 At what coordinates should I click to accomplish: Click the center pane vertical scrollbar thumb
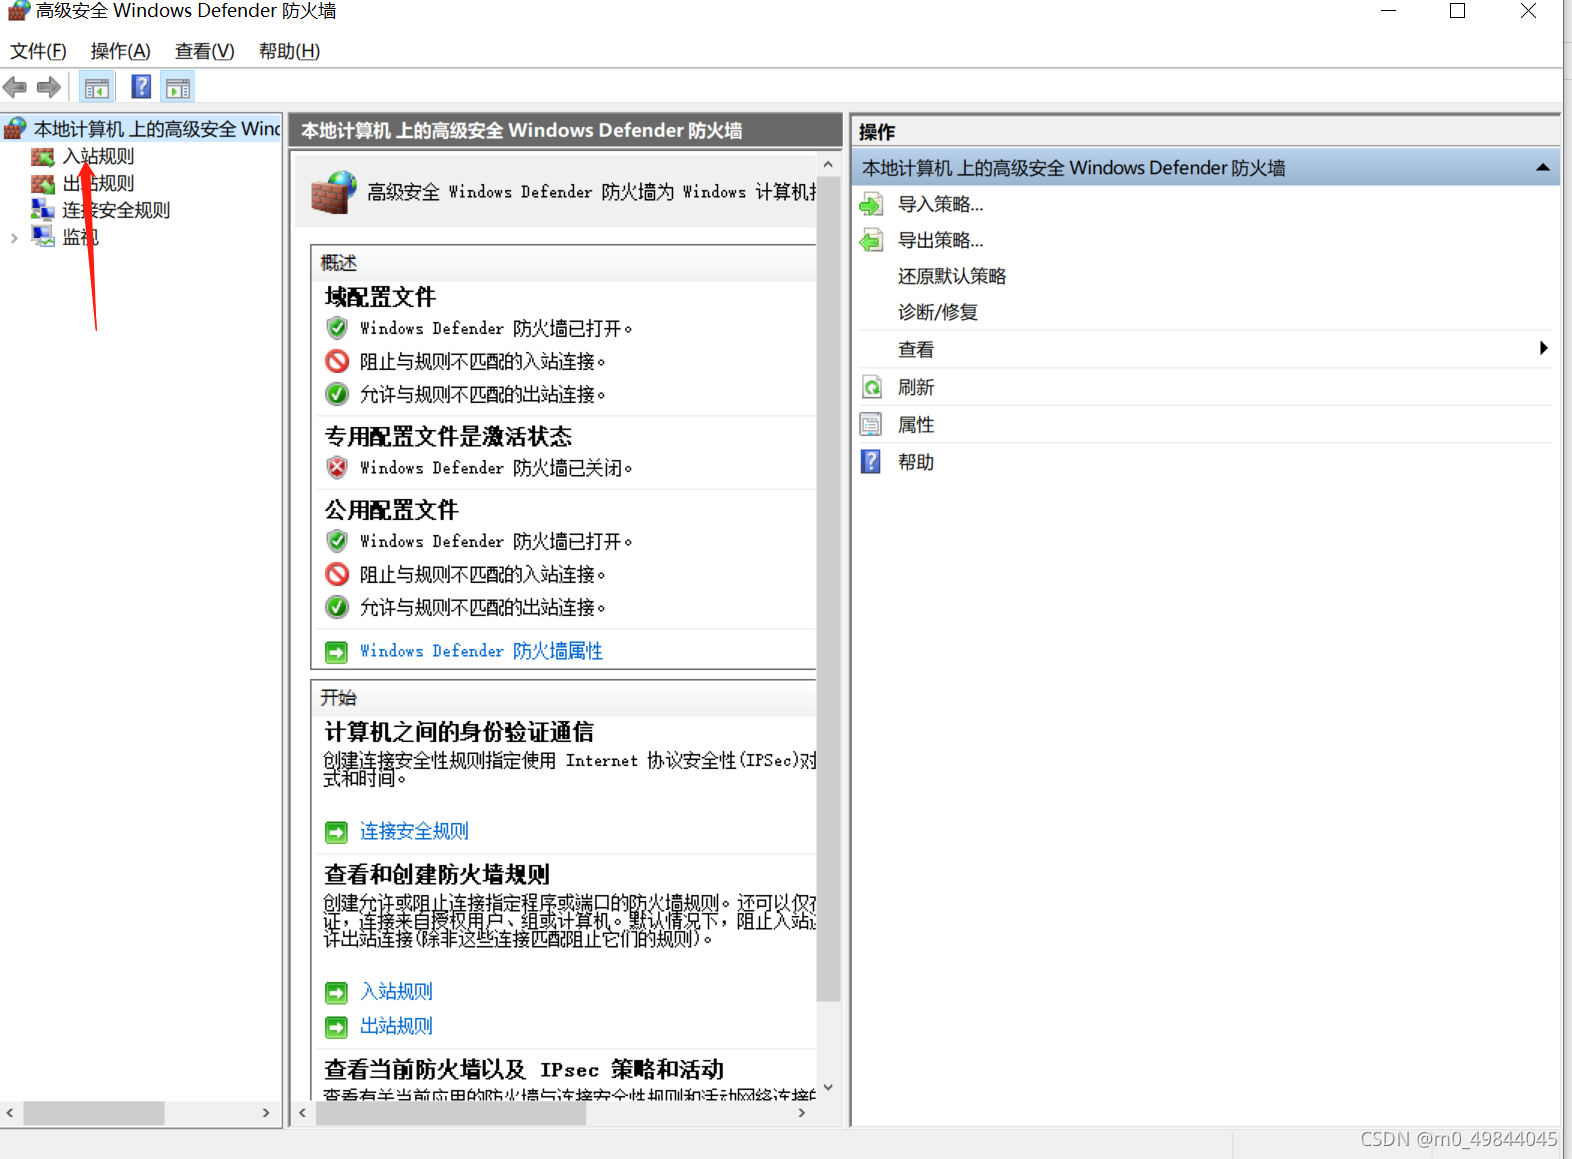click(828, 589)
